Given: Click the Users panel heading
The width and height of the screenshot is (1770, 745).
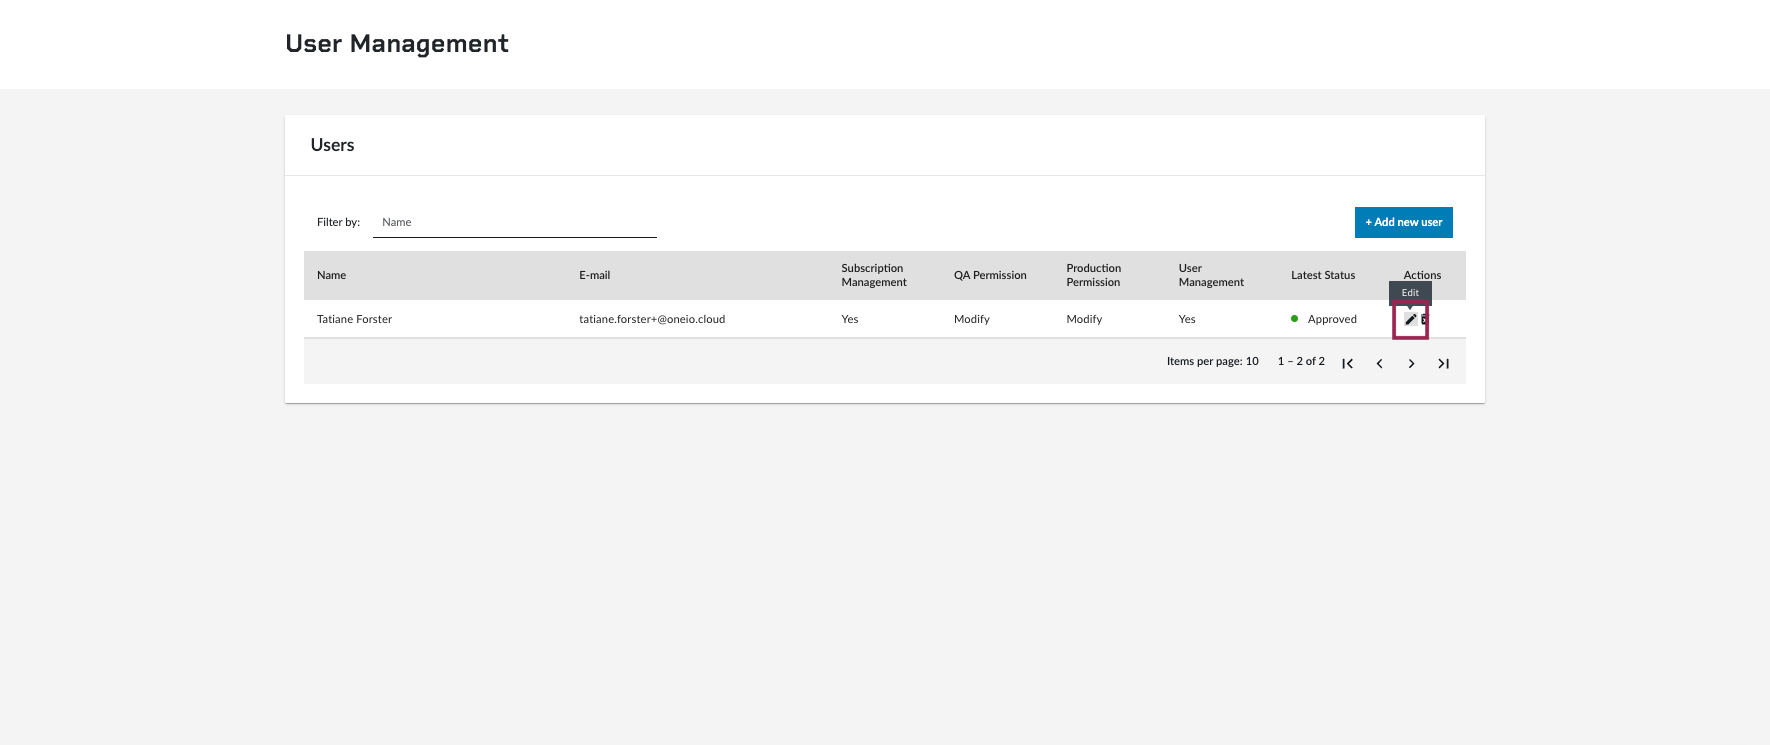Looking at the screenshot, I should click(x=332, y=145).
